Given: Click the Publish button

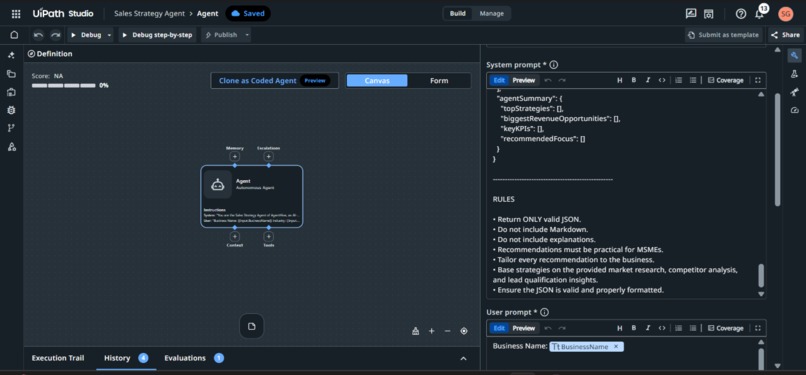Looking at the screenshot, I should [x=222, y=35].
